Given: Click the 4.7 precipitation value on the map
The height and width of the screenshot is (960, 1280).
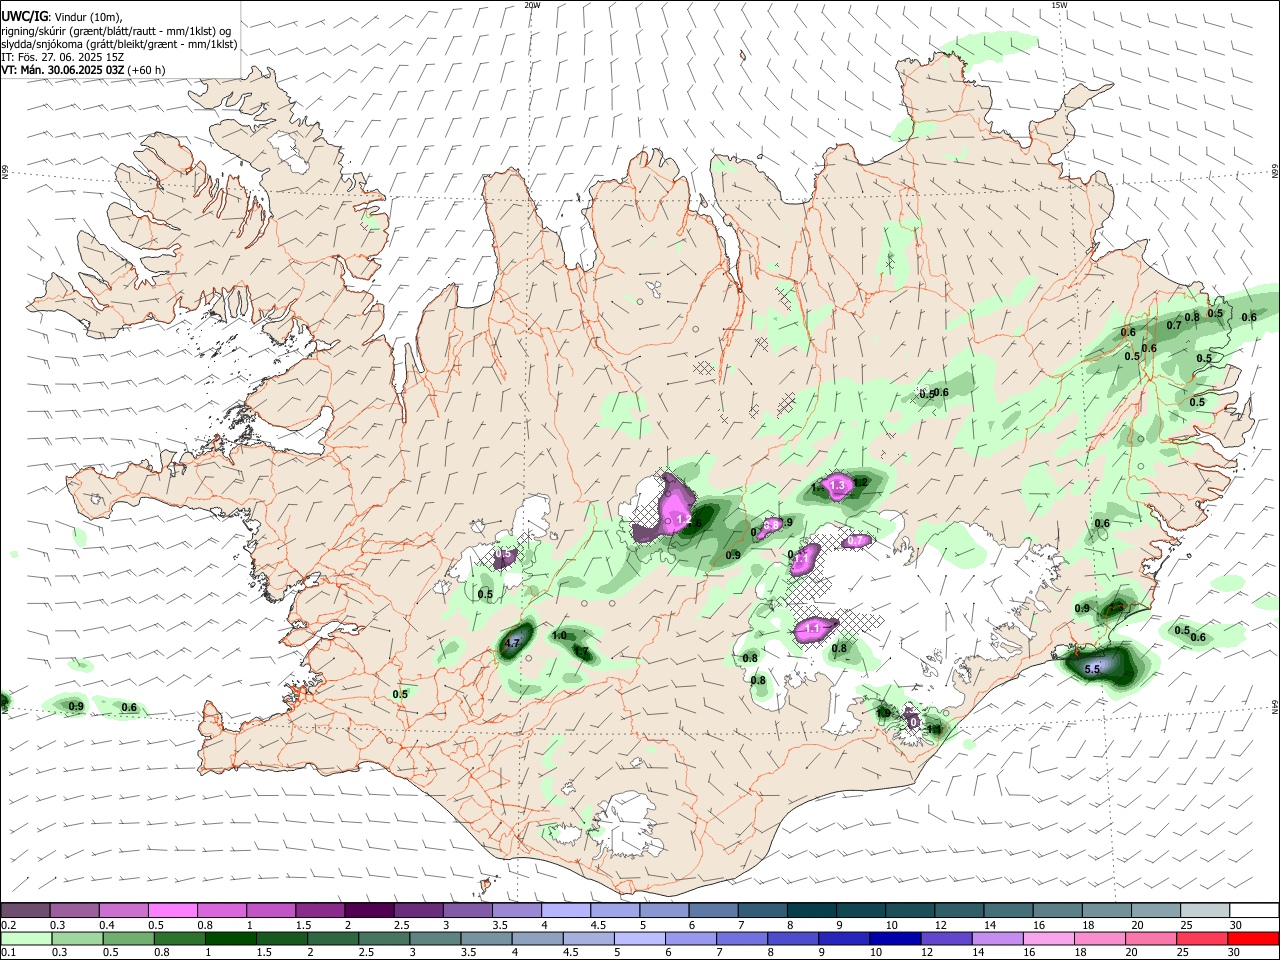Looking at the screenshot, I should [x=512, y=643].
